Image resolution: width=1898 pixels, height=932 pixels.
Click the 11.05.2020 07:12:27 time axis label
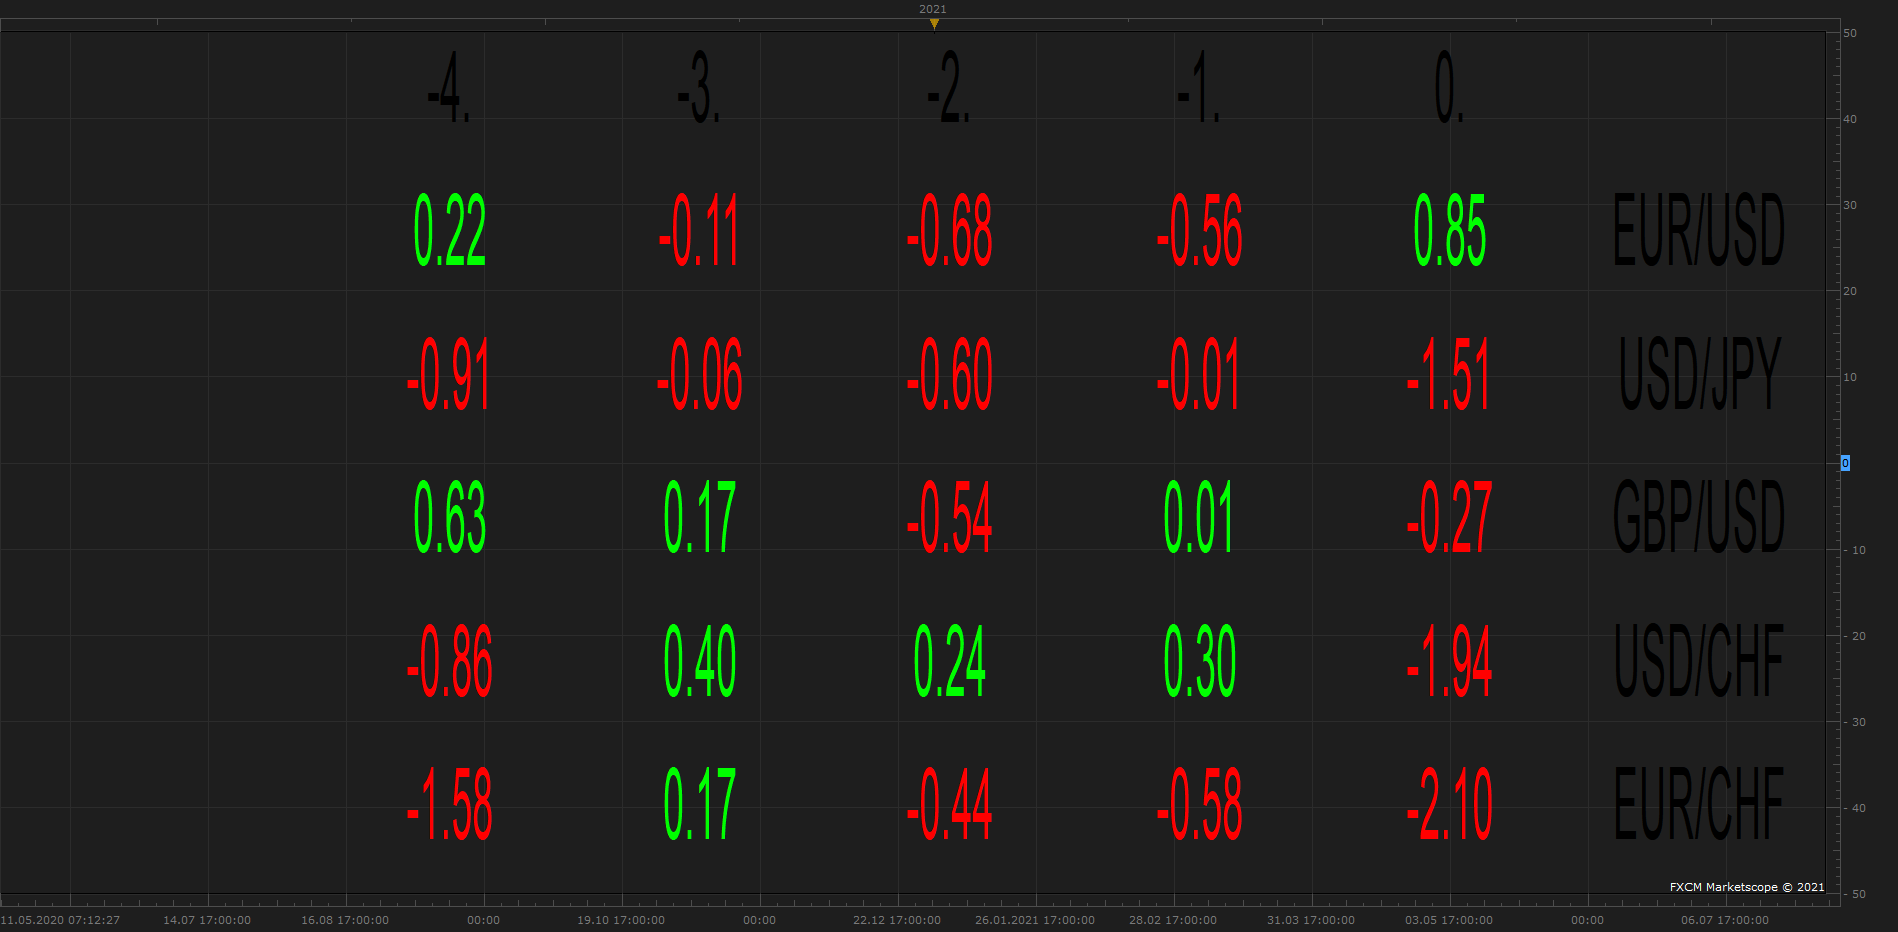pyautogui.click(x=60, y=920)
